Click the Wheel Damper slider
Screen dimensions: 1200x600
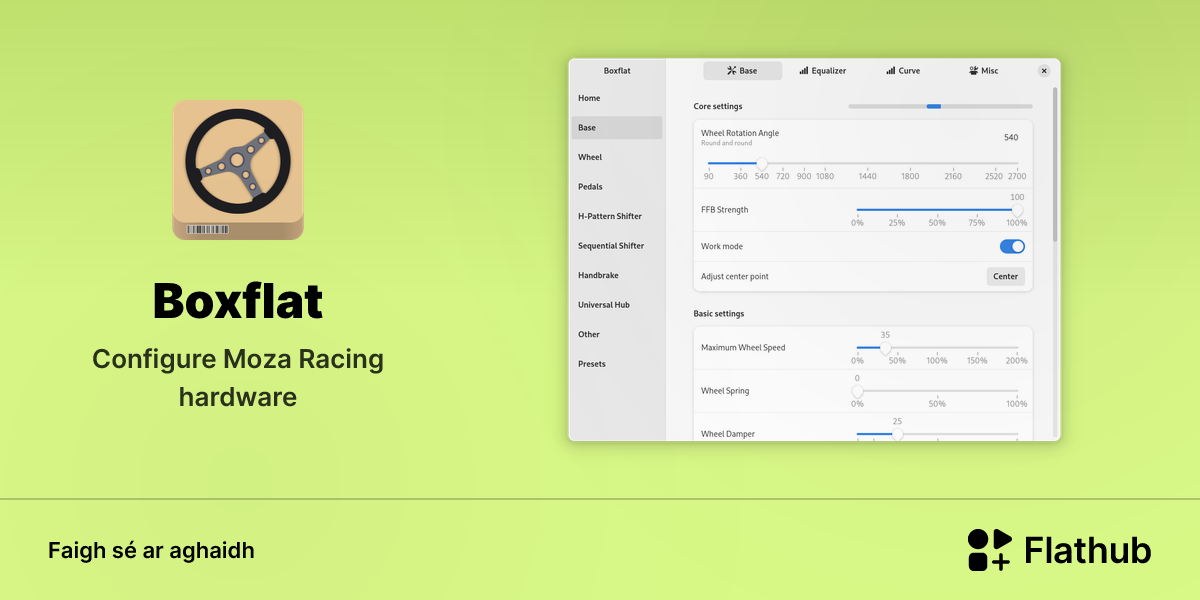937,434
